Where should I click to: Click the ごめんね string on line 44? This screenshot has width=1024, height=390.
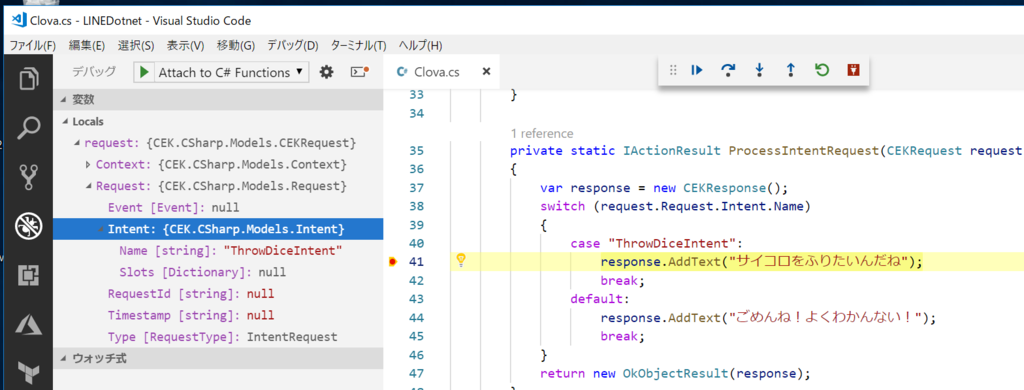[824, 318]
